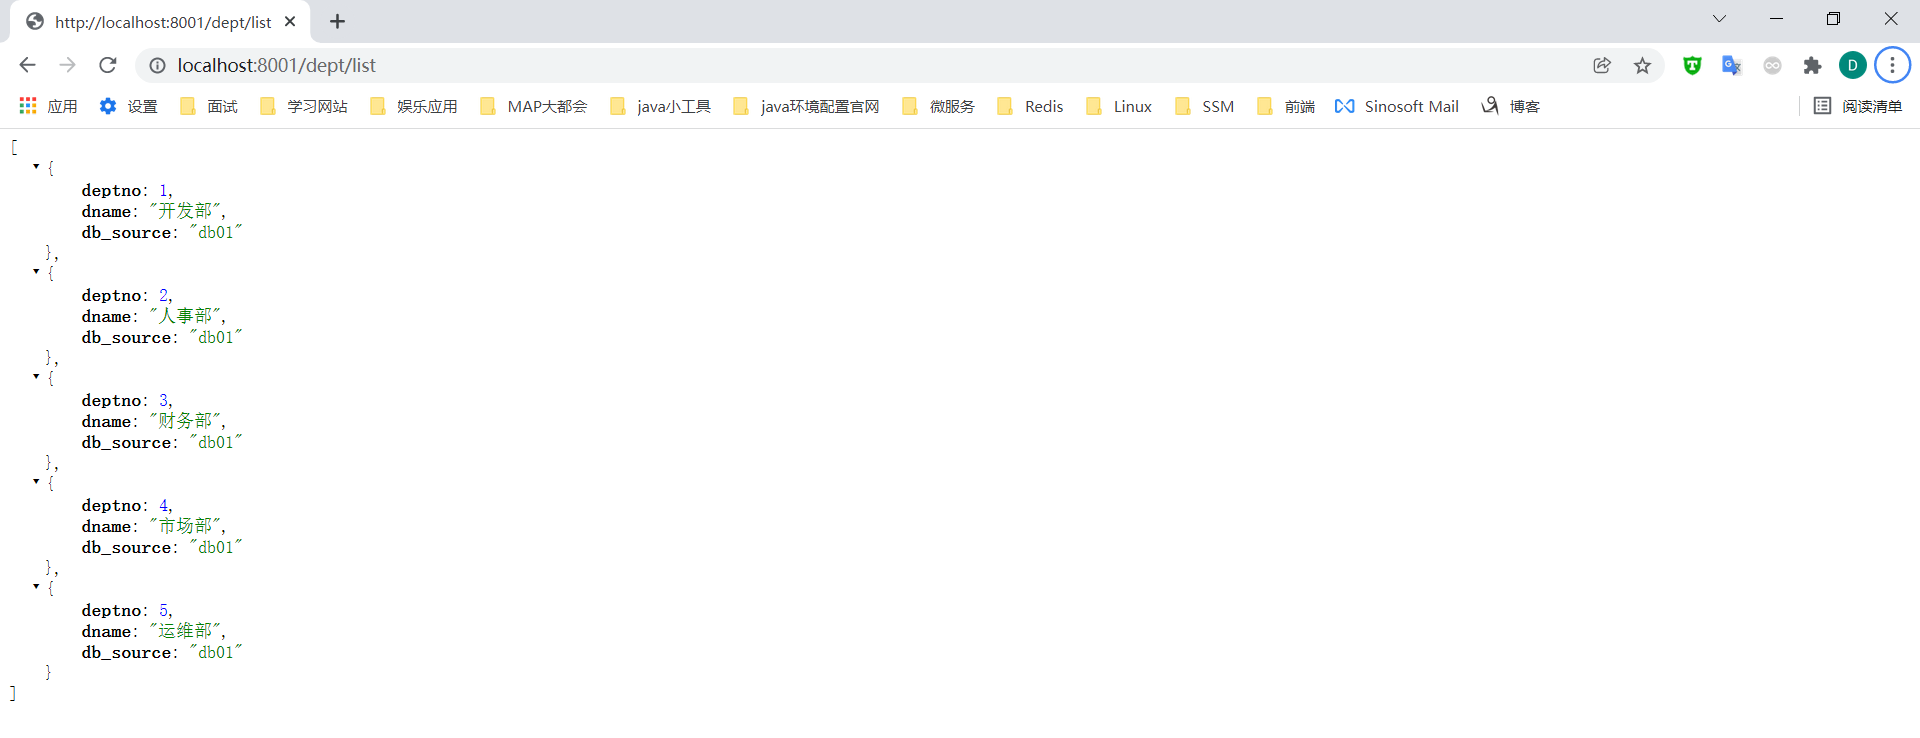Screen dimensions: 1920x738
Task: Open the Redis bookmark folder
Action: click(1031, 106)
